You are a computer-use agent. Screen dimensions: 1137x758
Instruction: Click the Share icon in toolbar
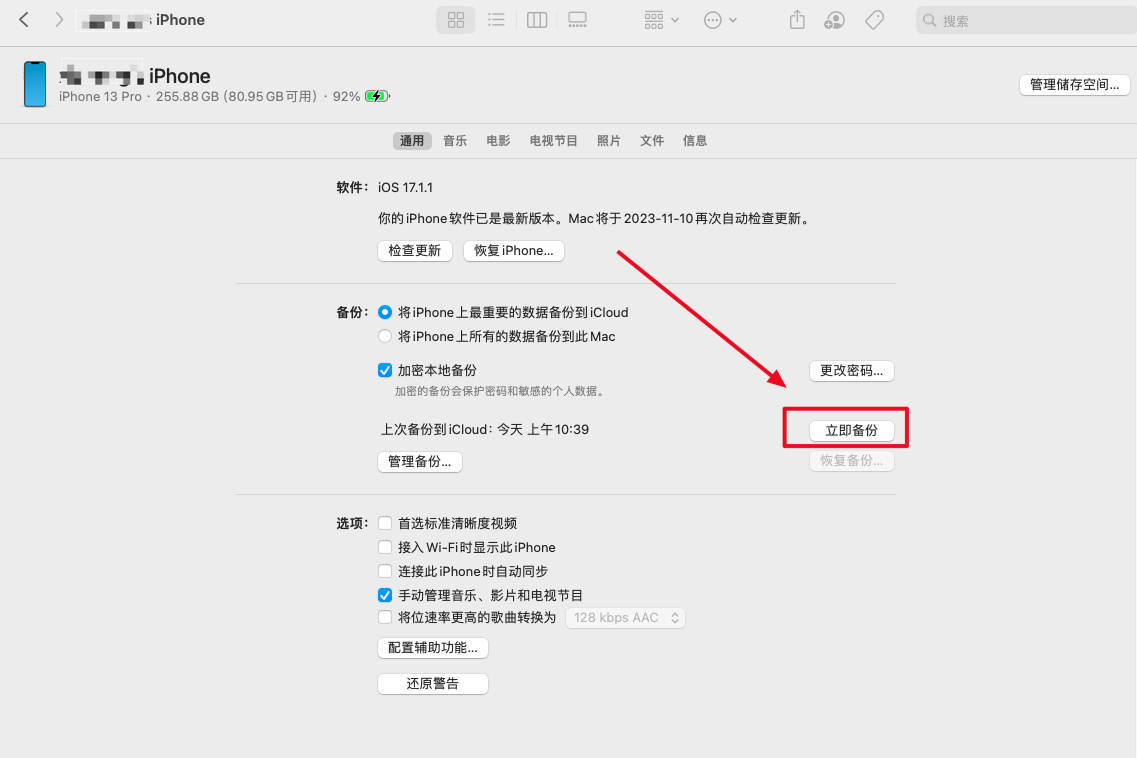click(797, 20)
